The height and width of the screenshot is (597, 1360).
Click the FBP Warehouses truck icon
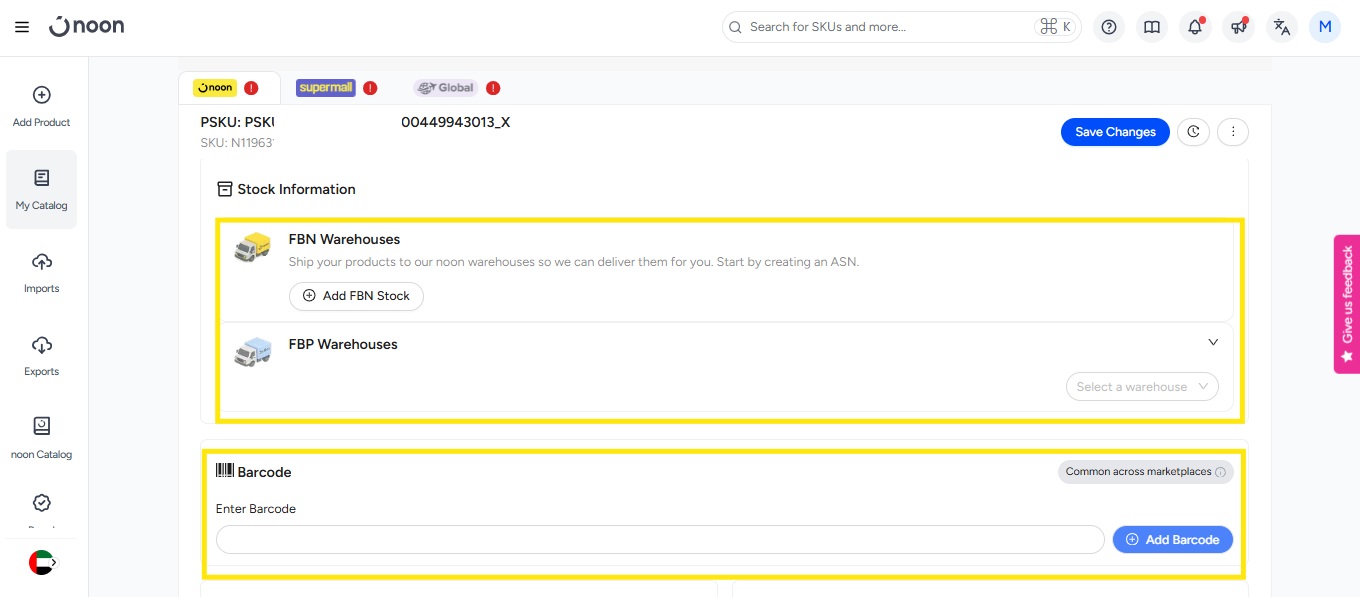[252, 352]
